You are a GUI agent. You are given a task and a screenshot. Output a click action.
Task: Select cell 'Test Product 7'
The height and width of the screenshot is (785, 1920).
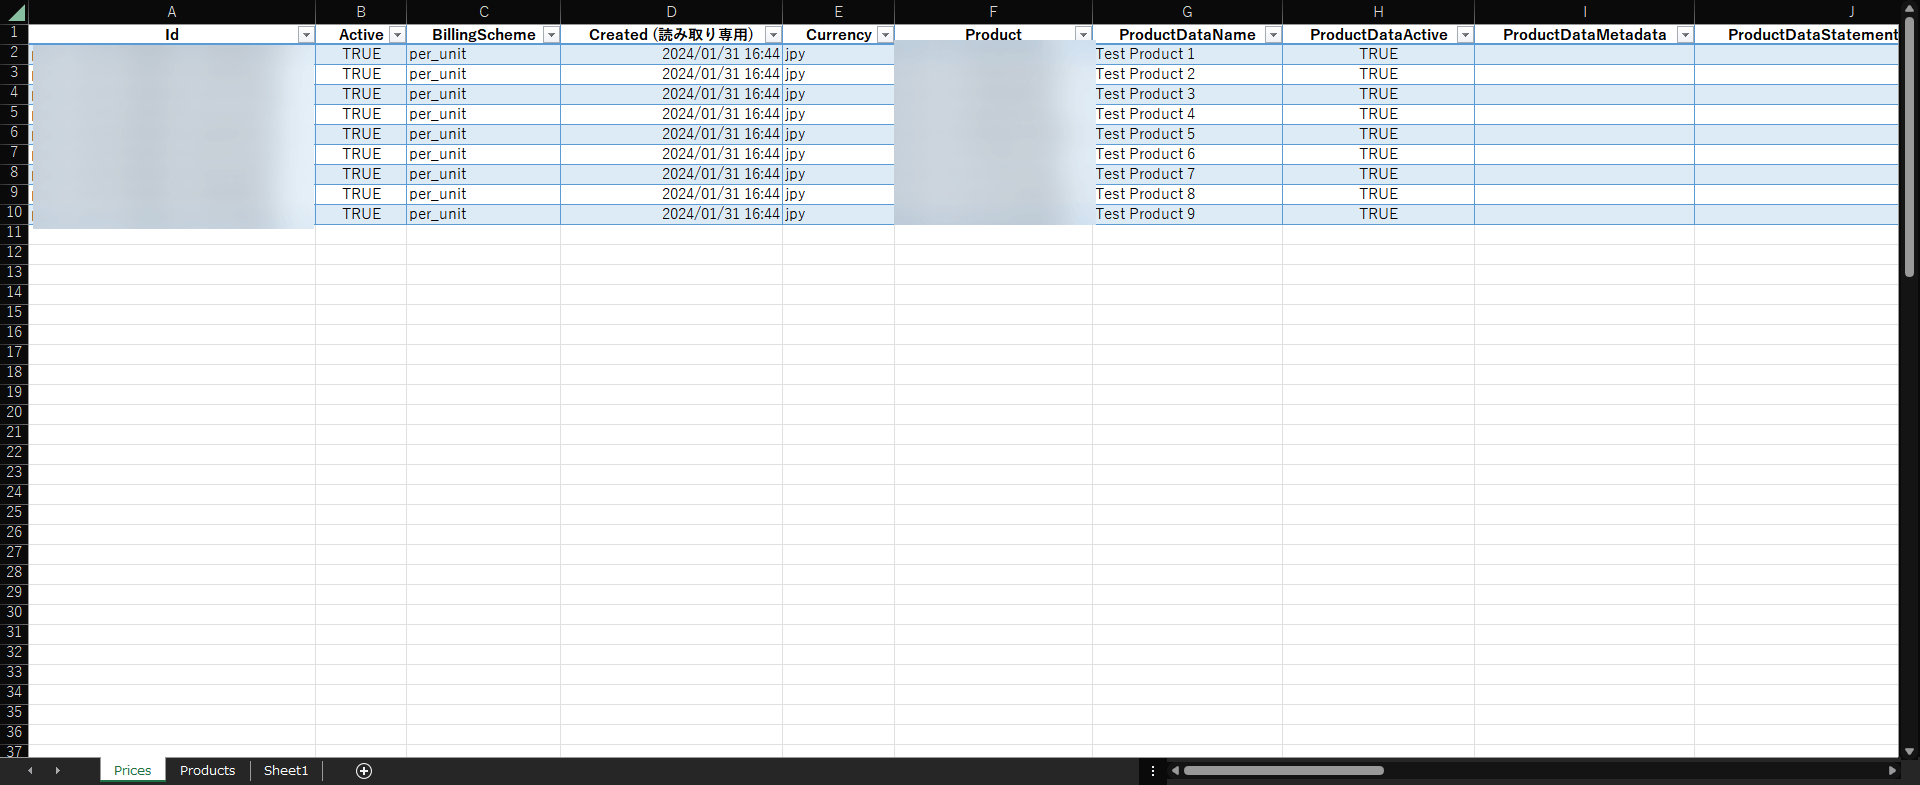(x=1187, y=174)
